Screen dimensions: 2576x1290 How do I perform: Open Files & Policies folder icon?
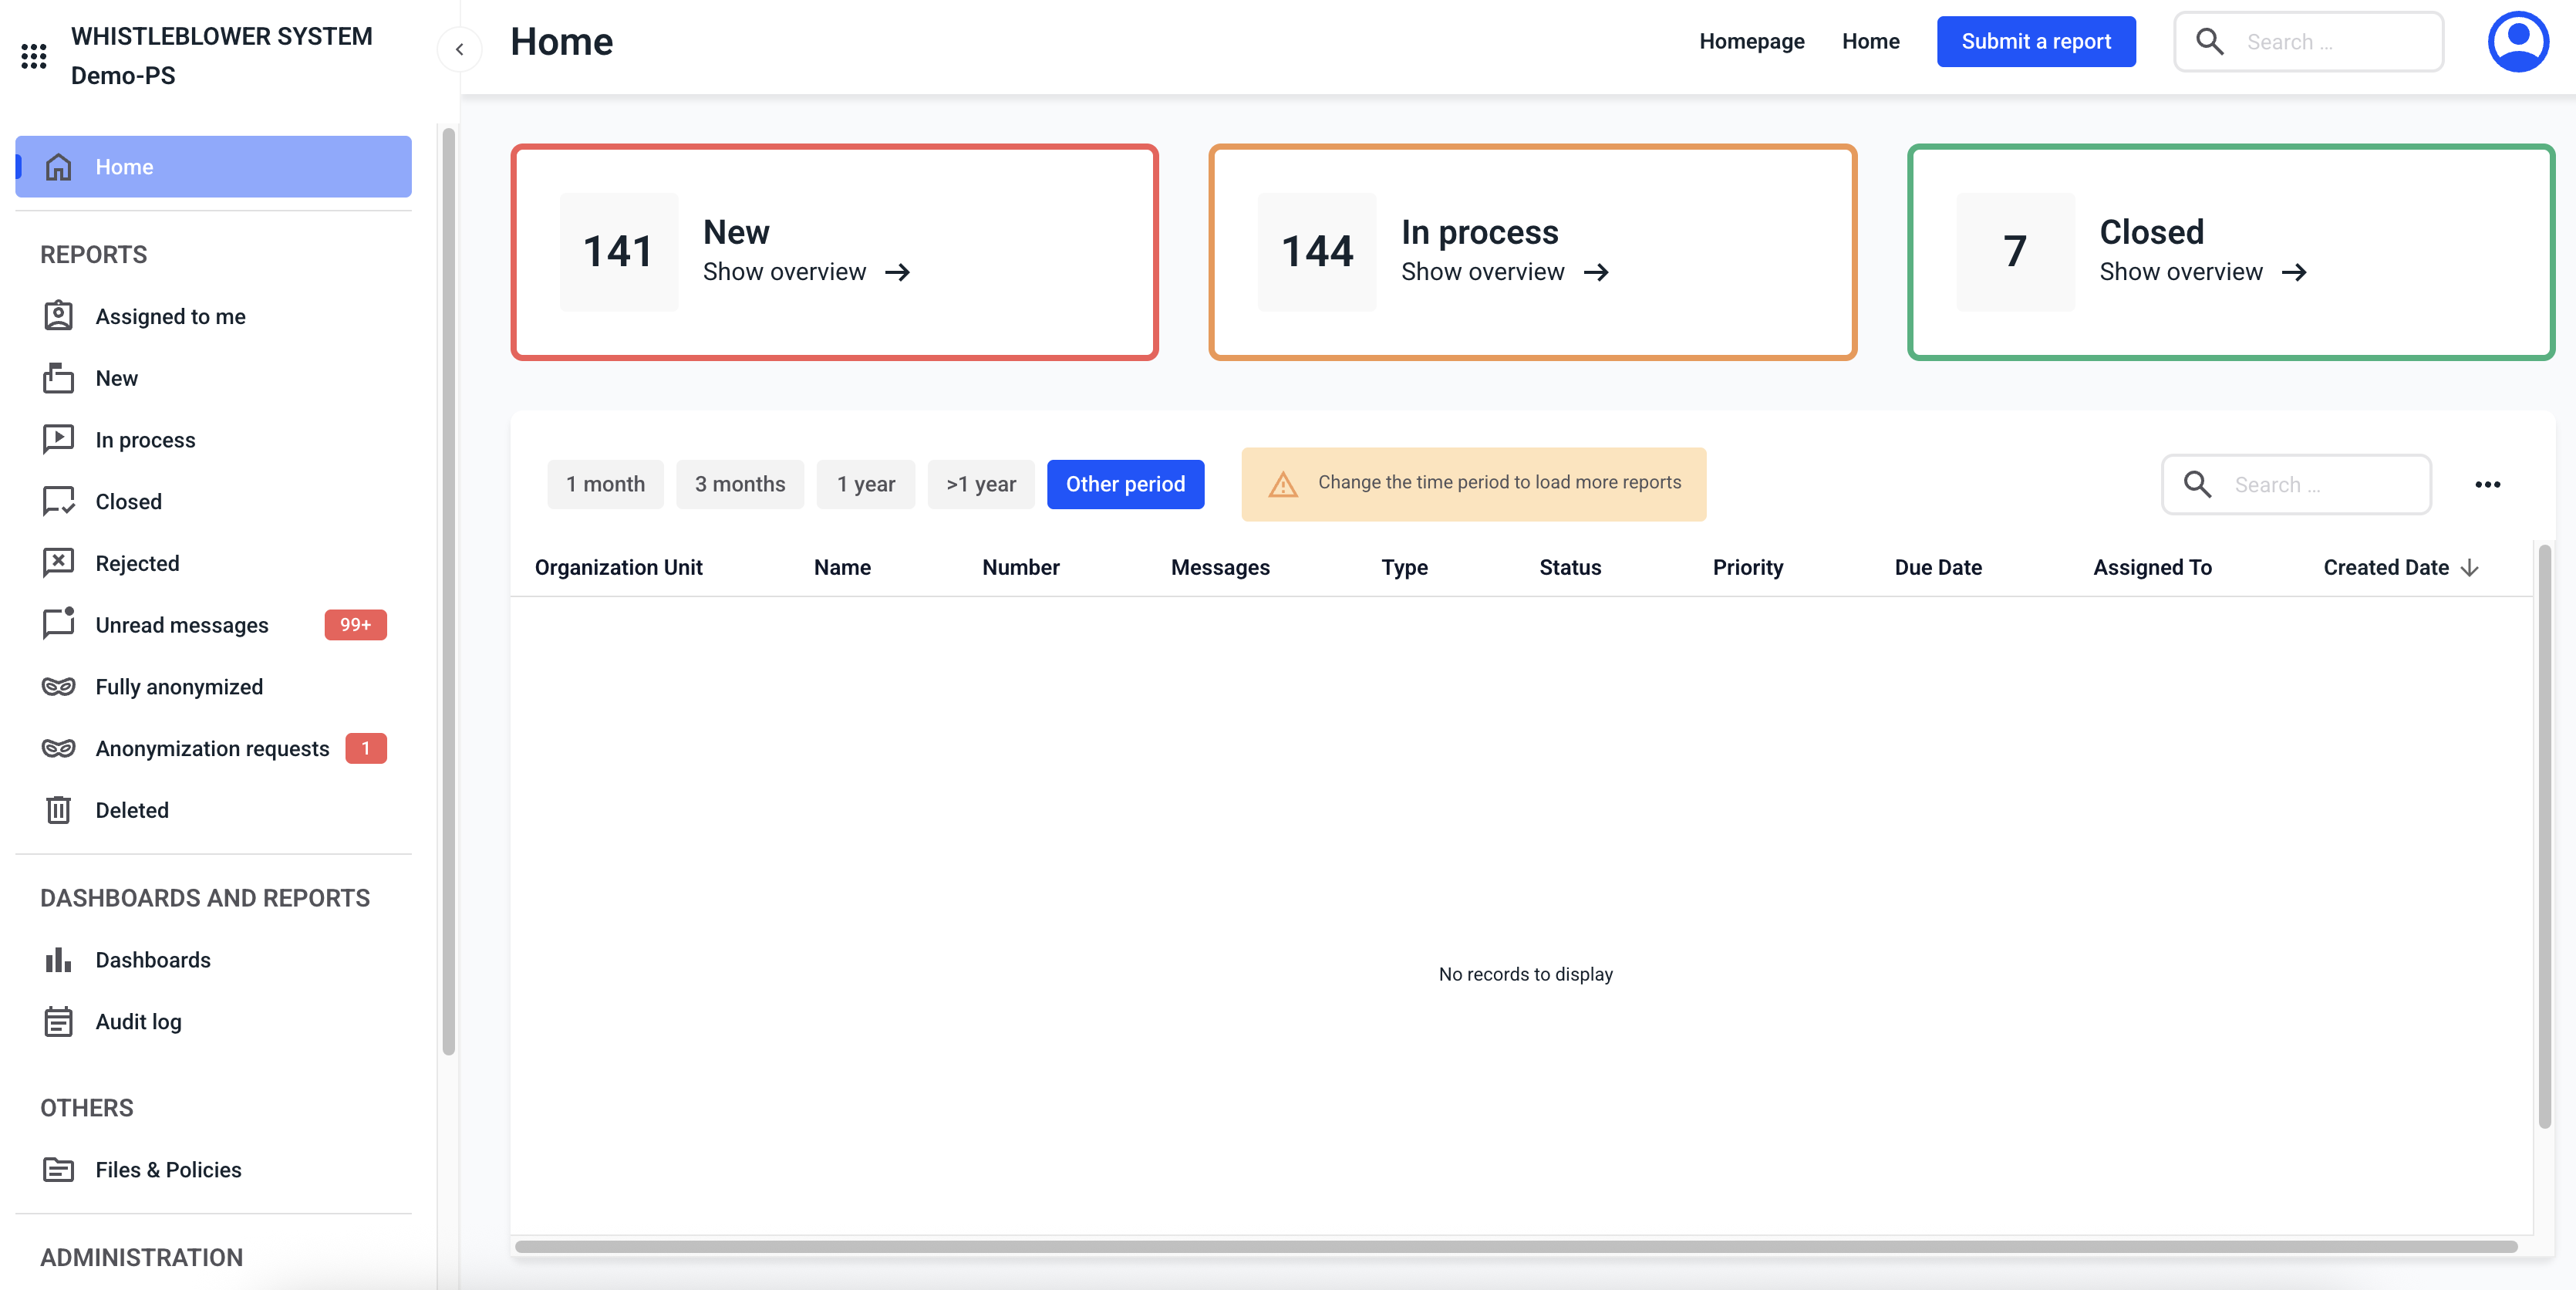click(x=58, y=1170)
